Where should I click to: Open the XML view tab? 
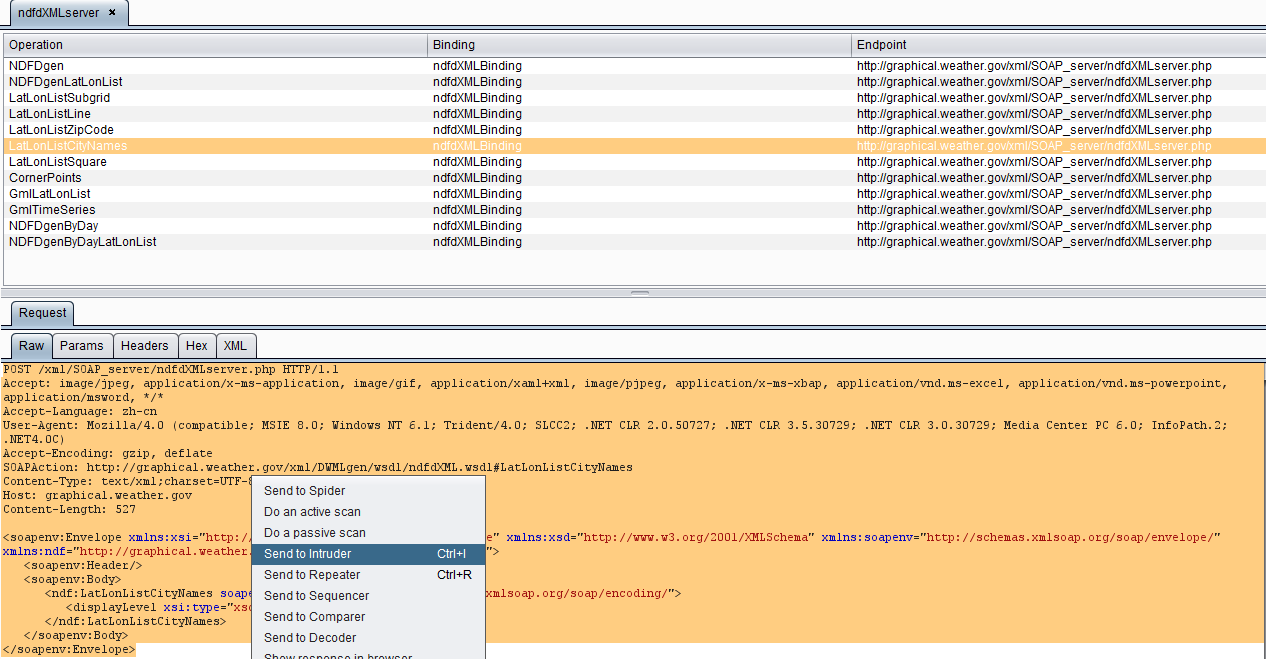[x=235, y=346]
